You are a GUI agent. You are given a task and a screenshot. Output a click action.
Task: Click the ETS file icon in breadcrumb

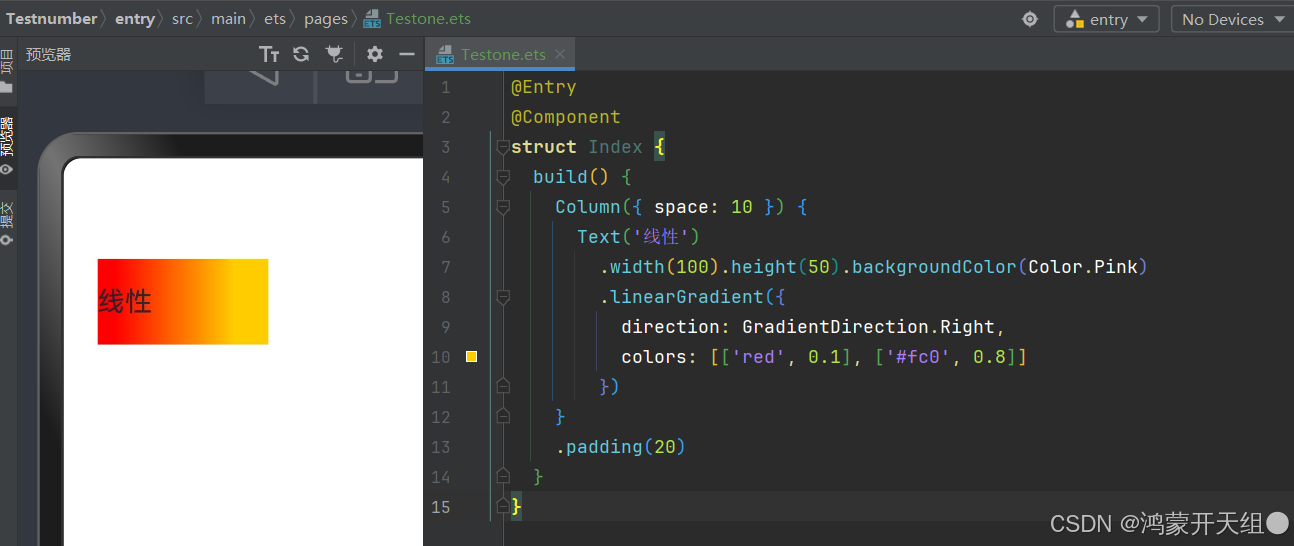372,19
